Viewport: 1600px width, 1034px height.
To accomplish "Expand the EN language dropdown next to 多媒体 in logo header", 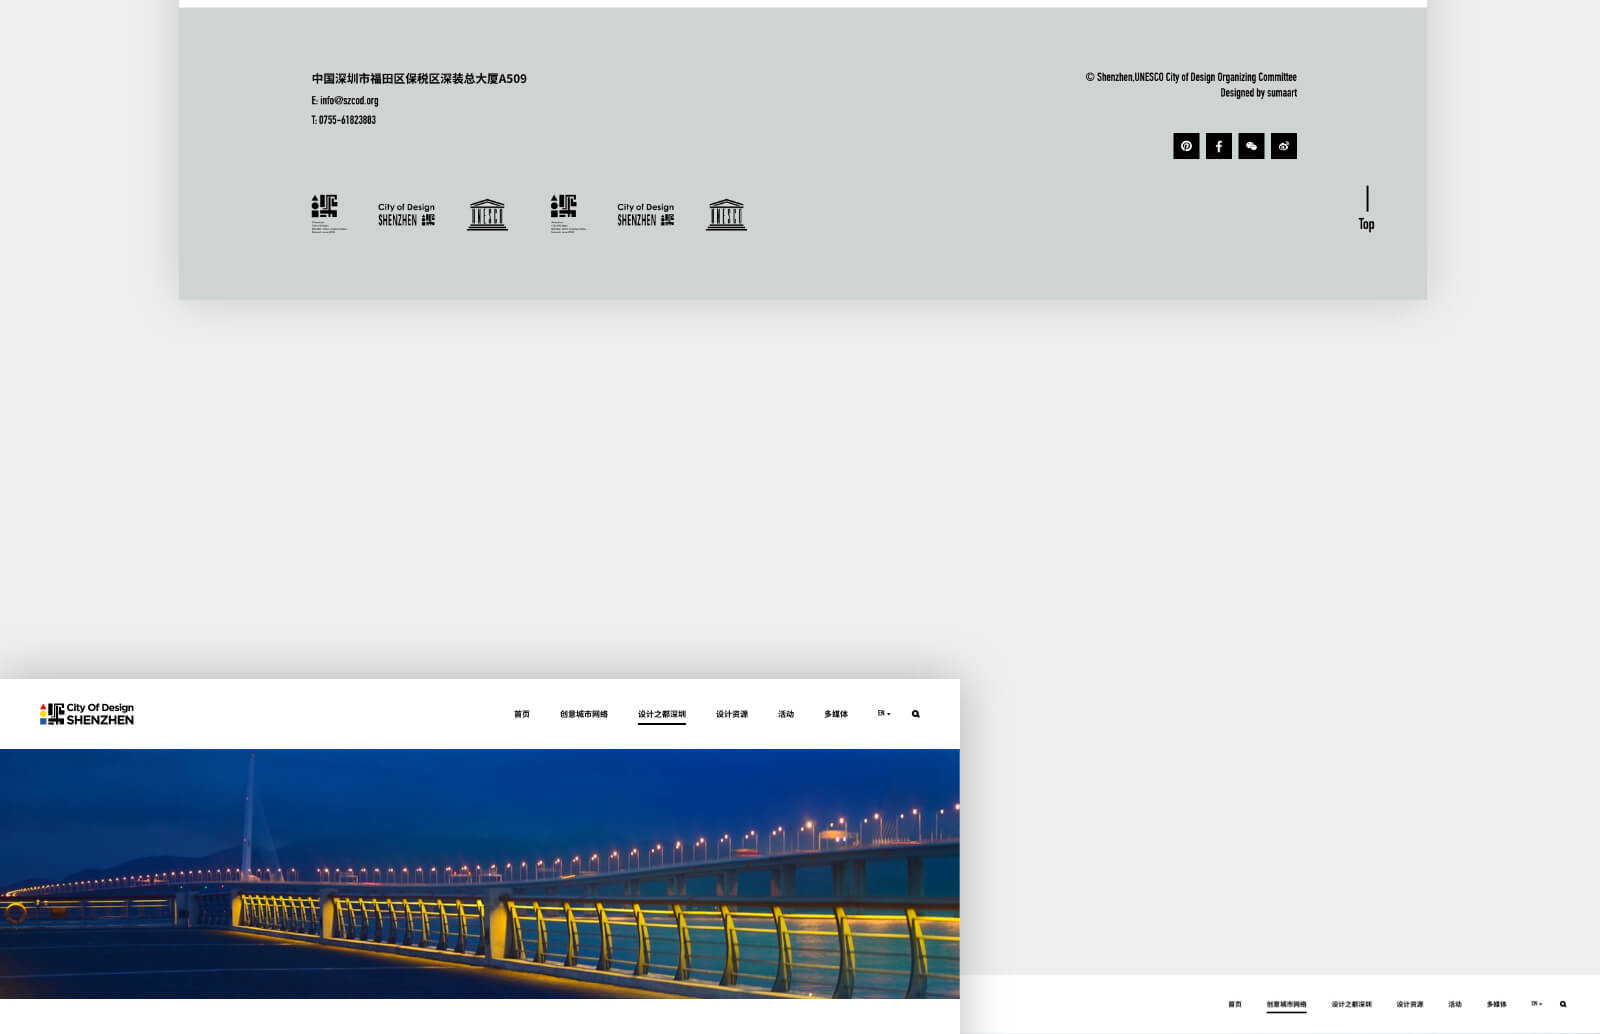I will click(x=884, y=713).
